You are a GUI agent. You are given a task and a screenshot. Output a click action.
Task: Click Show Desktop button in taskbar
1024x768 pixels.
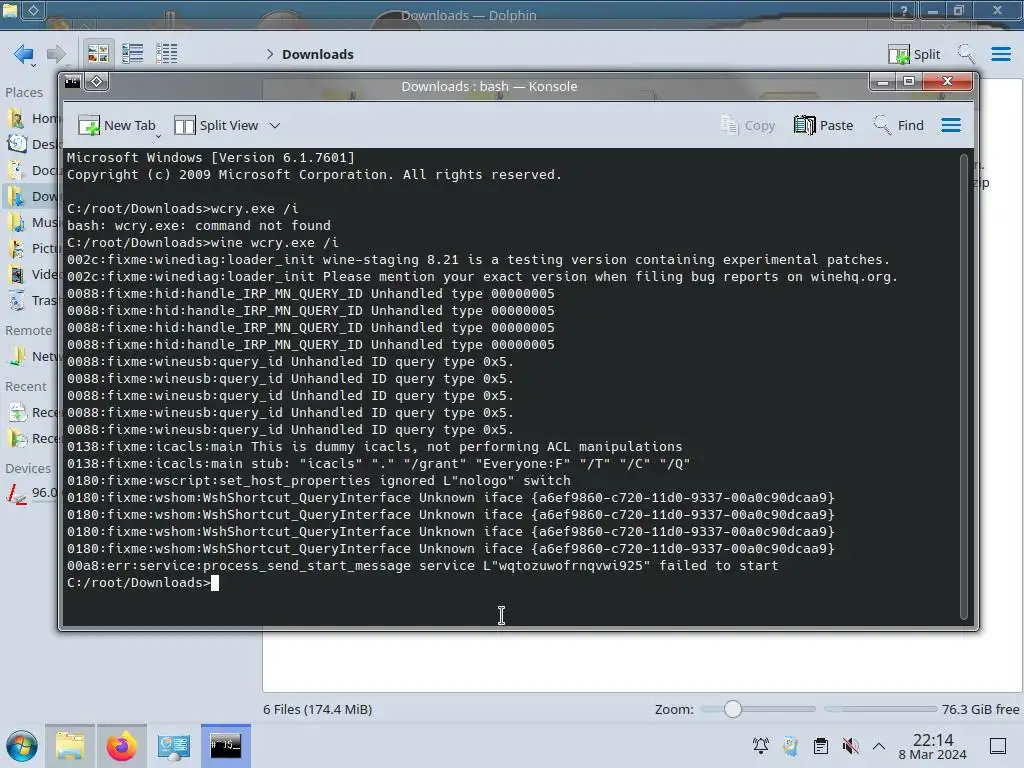coord(998,746)
